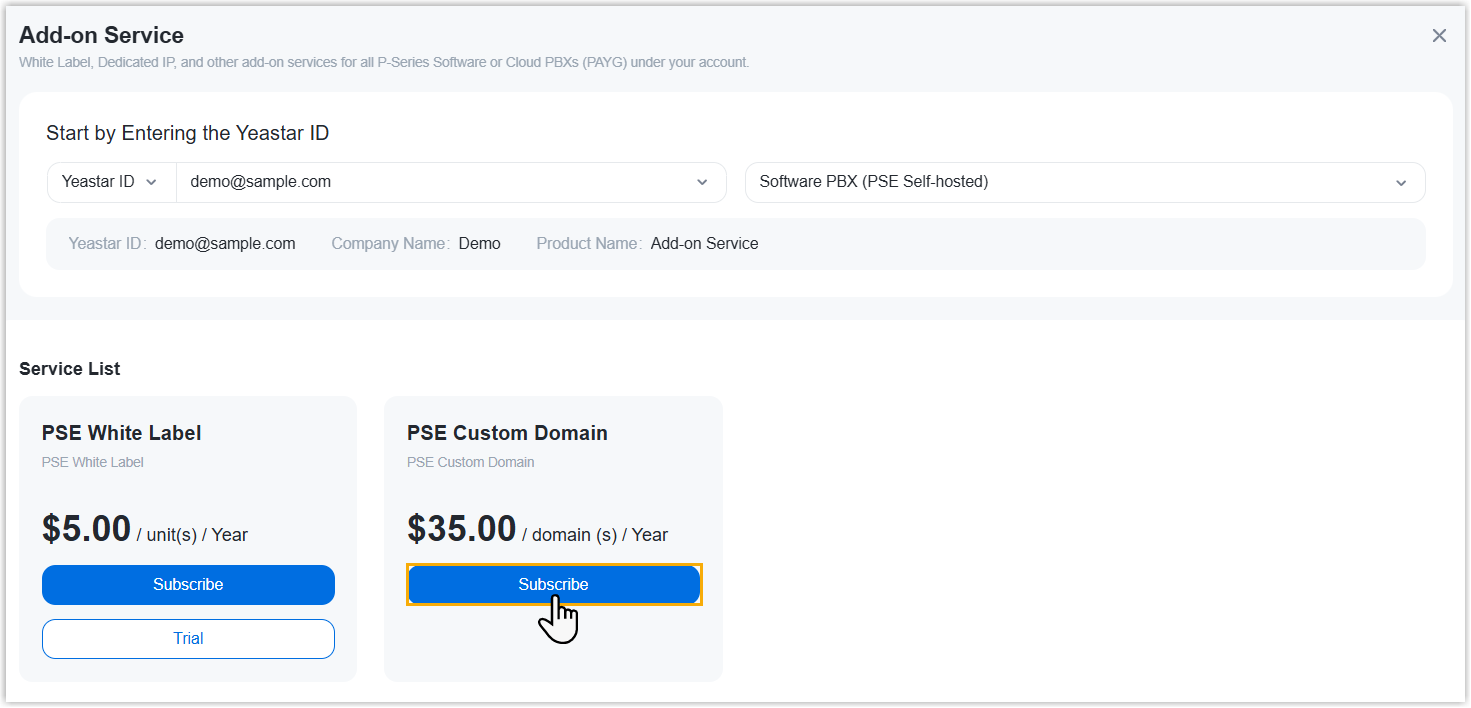Click the Add-on Service dialog title
Viewport: 1471px width, 708px height.
(101, 35)
